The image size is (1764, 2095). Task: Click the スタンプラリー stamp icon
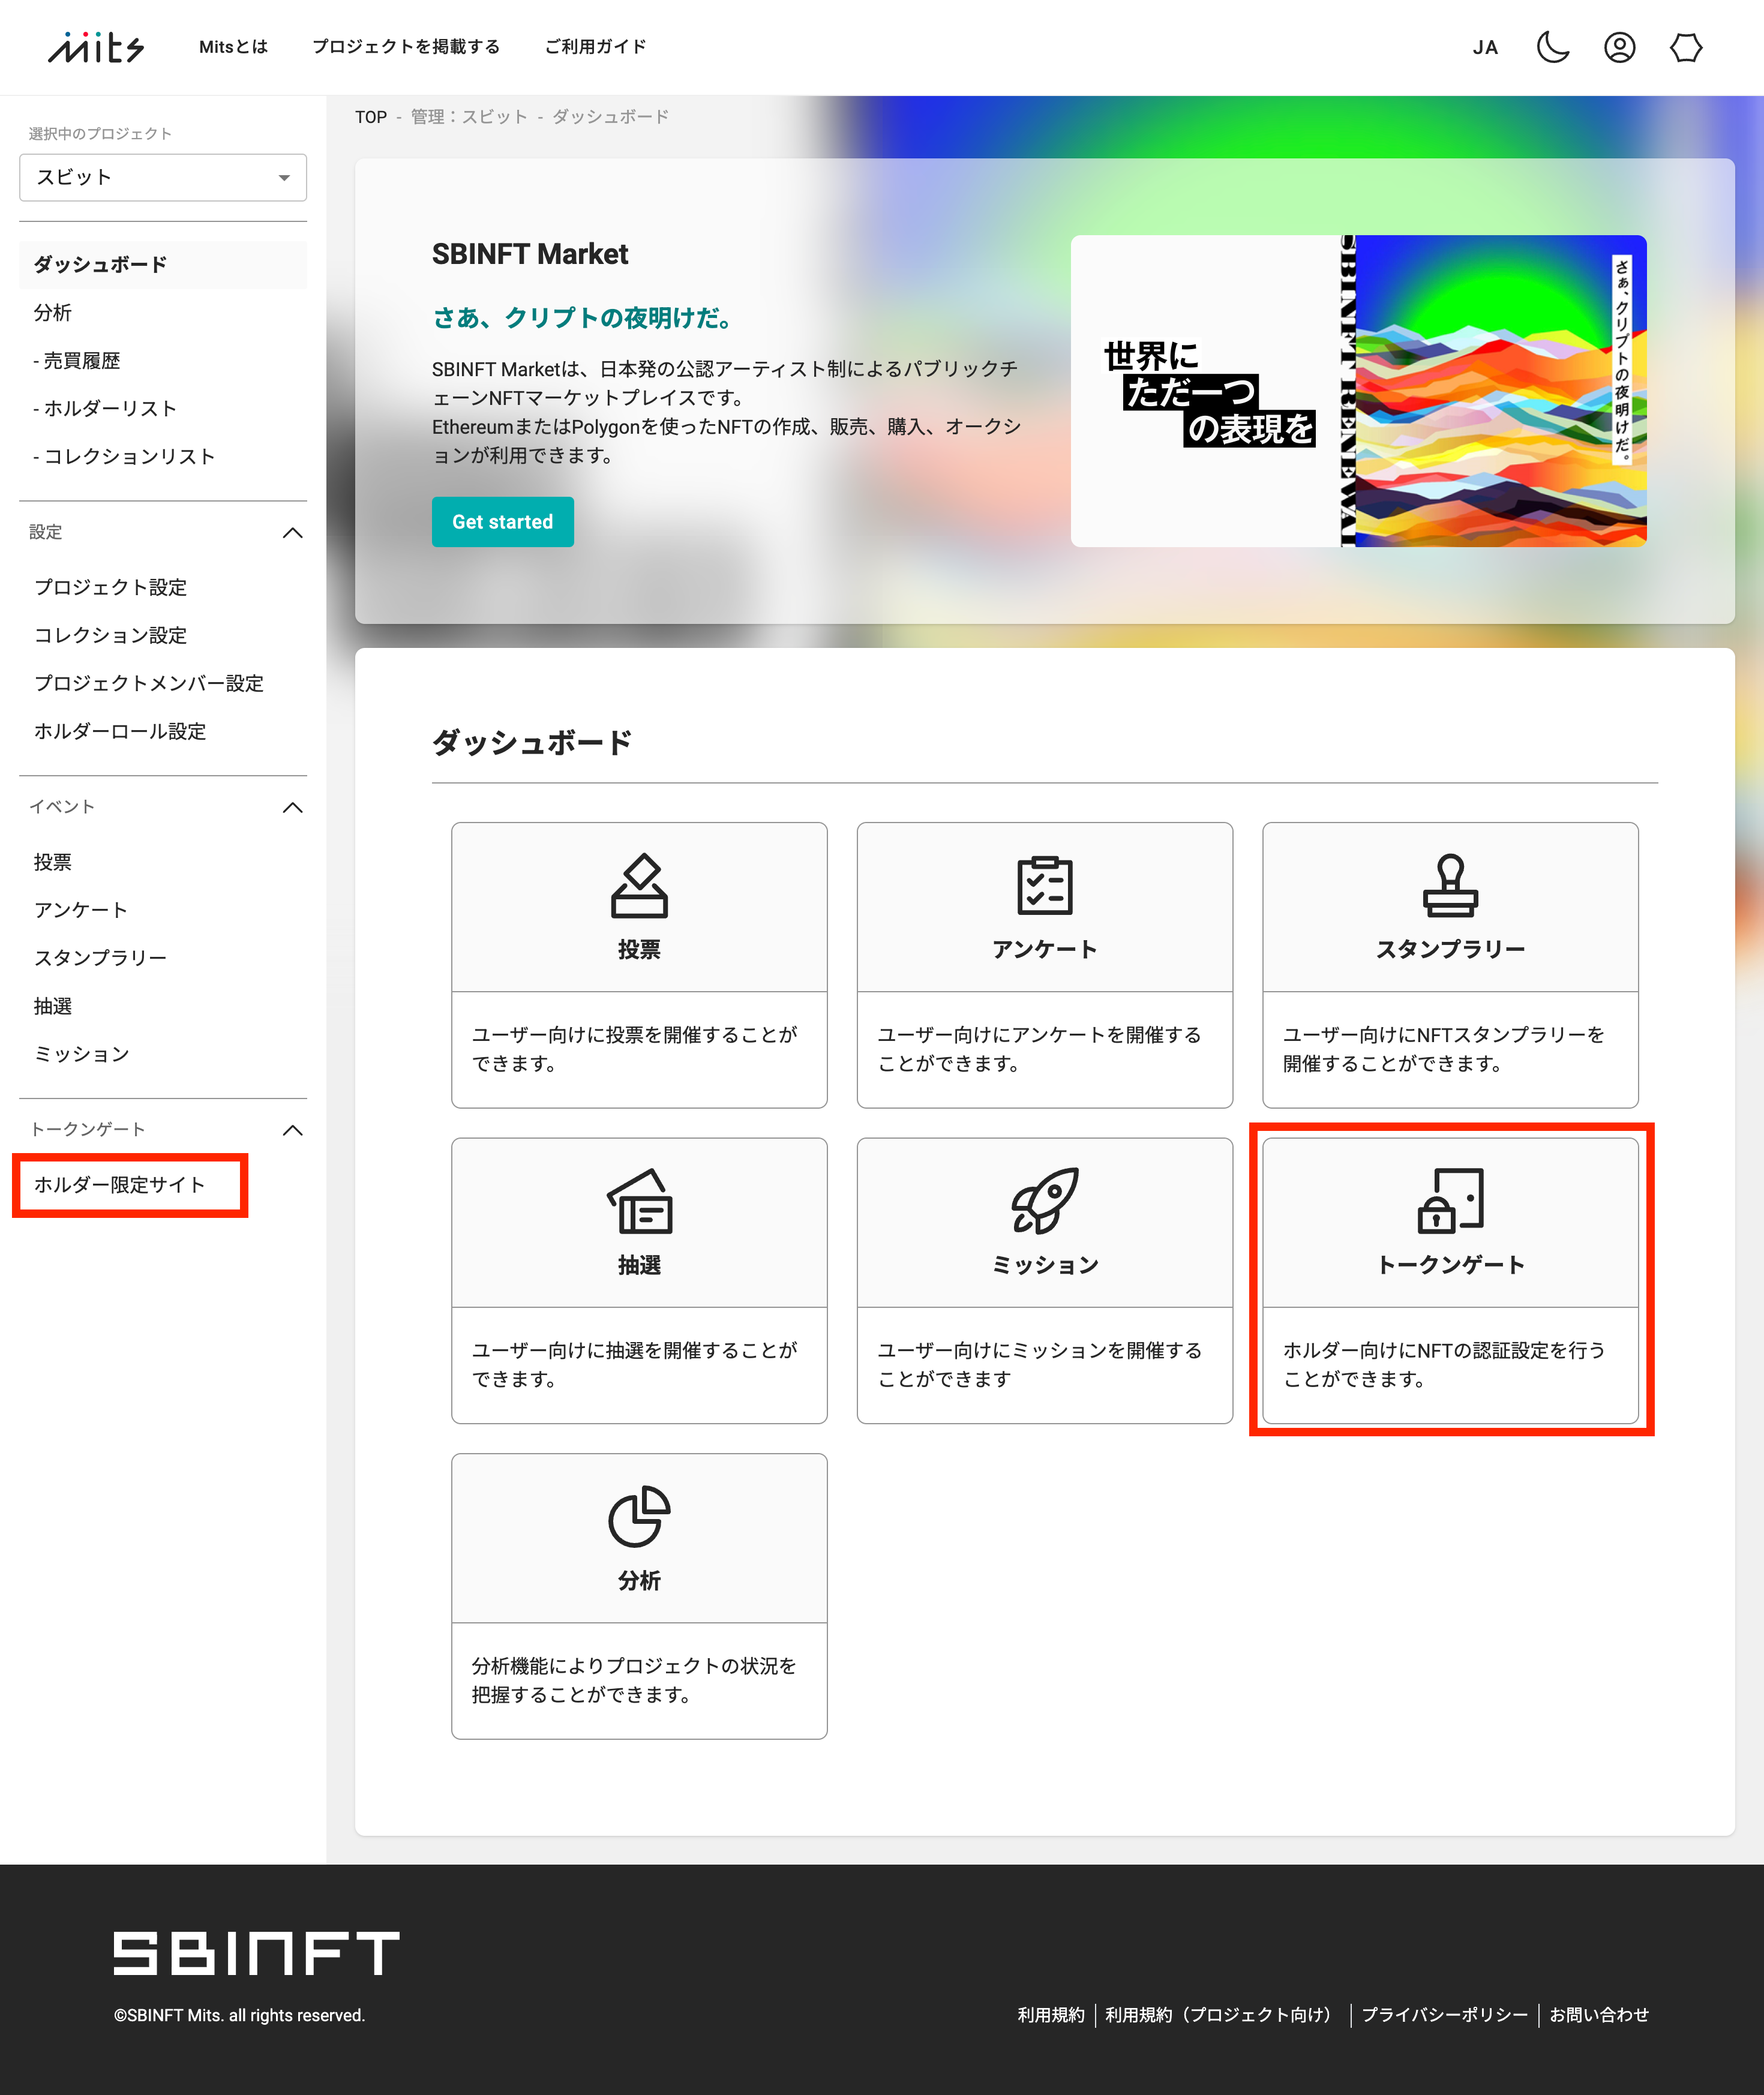click(1451, 886)
